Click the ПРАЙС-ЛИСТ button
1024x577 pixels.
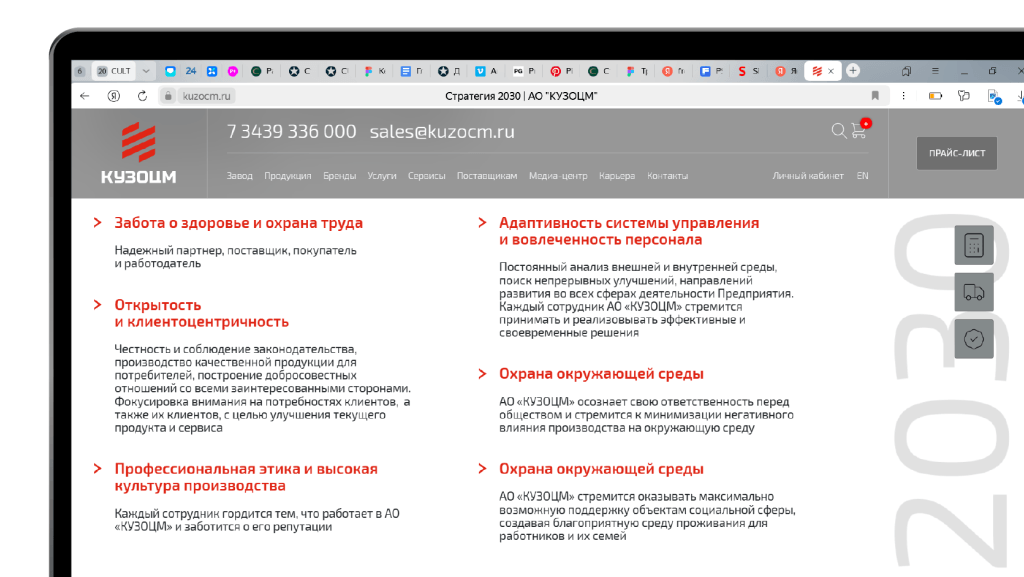pyautogui.click(x=957, y=153)
